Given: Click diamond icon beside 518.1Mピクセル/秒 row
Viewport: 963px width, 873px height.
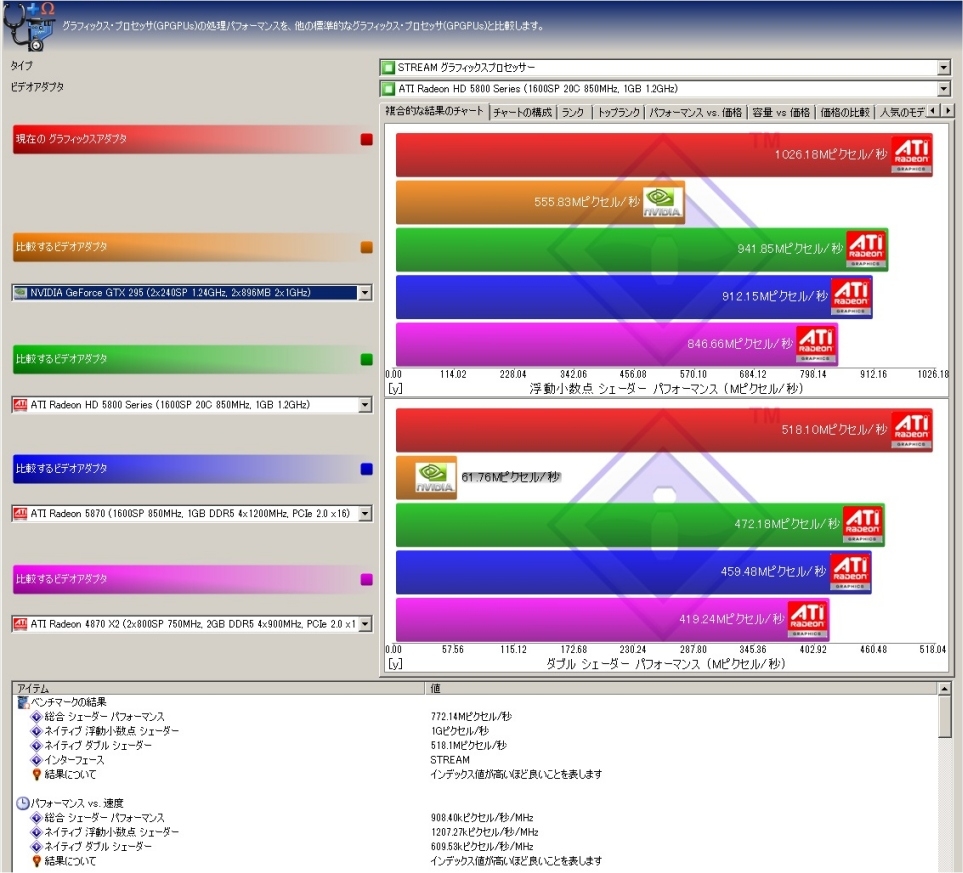Looking at the screenshot, I should (x=36, y=745).
